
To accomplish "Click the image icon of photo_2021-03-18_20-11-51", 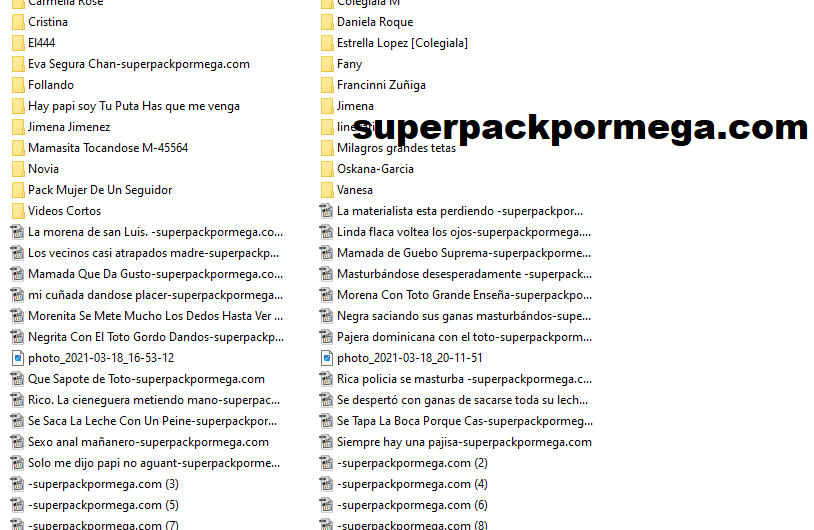I will point(327,358).
